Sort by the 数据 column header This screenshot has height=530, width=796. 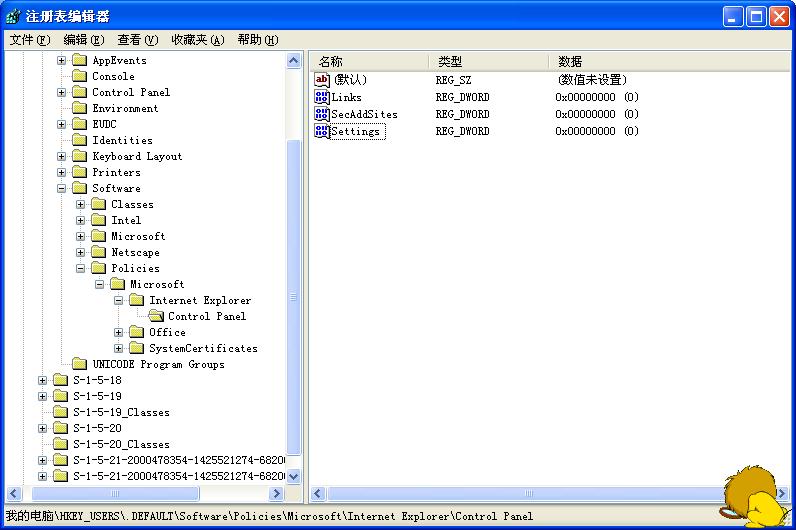click(x=669, y=62)
